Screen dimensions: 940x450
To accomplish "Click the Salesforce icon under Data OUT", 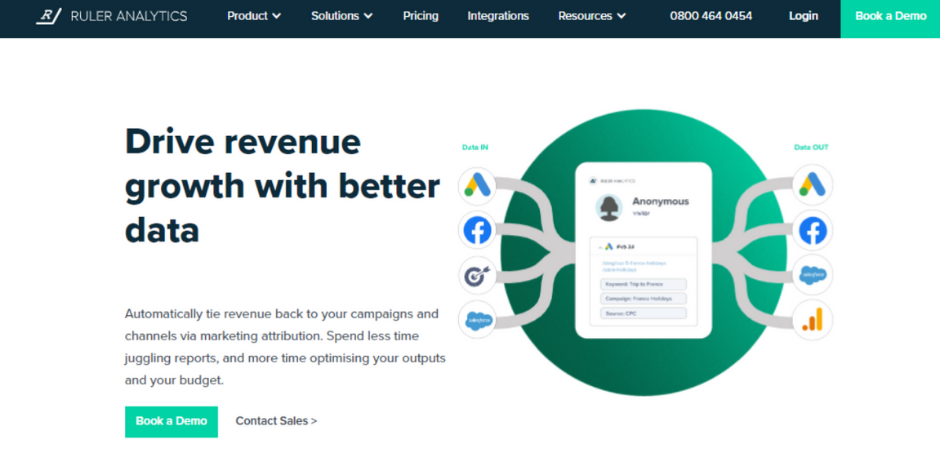I will point(813,275).
